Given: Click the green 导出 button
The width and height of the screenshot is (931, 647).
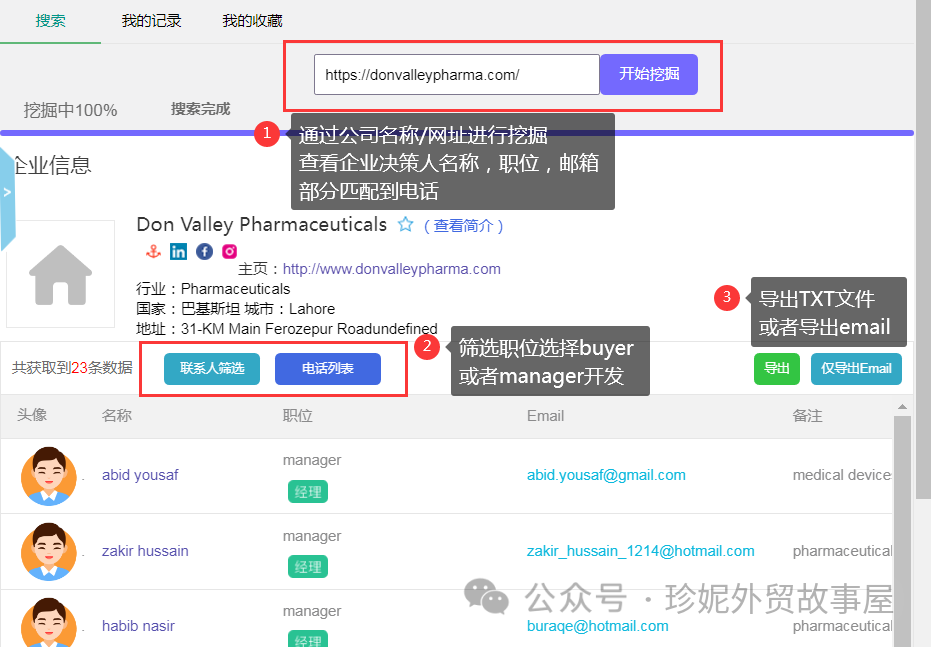Looking at the screenshot, I should click(777, 369).
